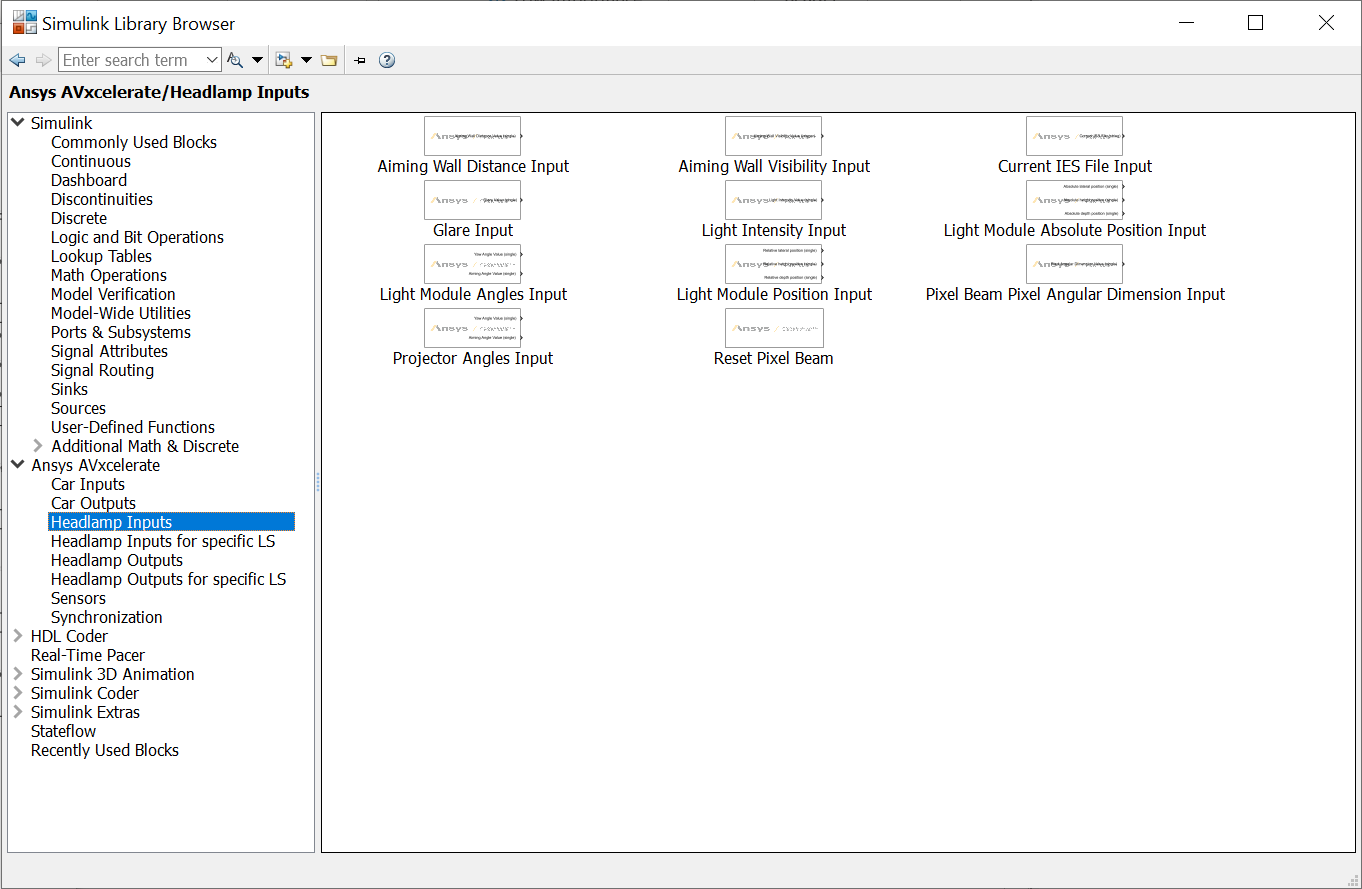The image size is (1362, 889).
Task: Click the new model icon
Action: click(x=283, y=60)
